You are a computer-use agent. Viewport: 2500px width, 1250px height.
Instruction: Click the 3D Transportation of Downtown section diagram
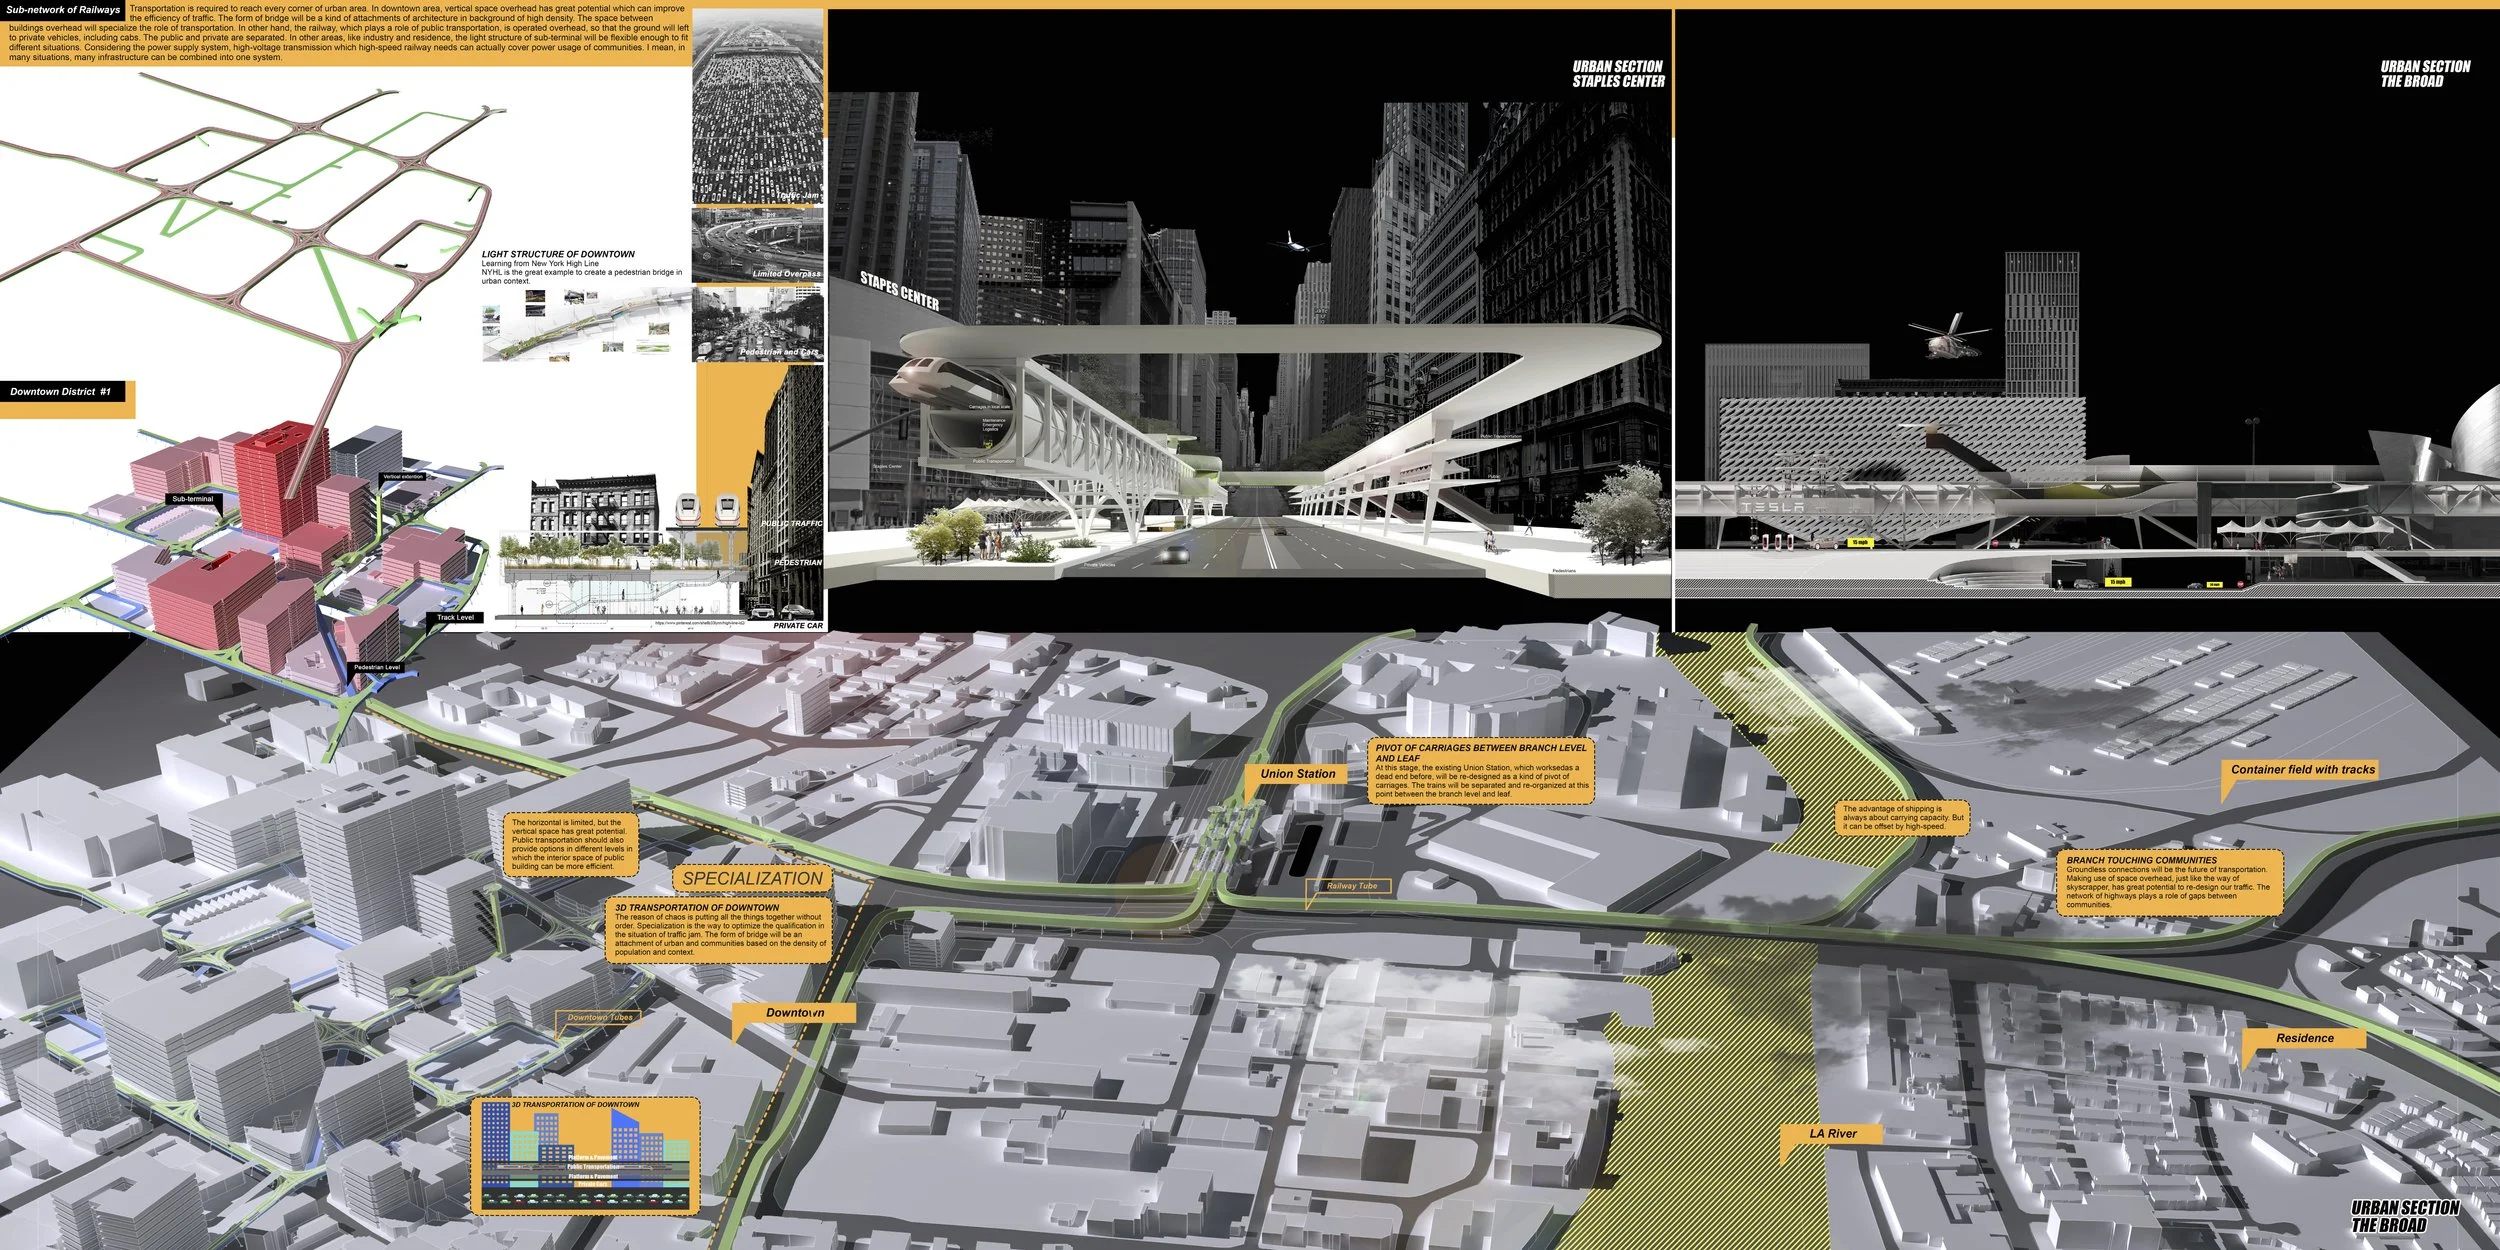point(585,1158)
